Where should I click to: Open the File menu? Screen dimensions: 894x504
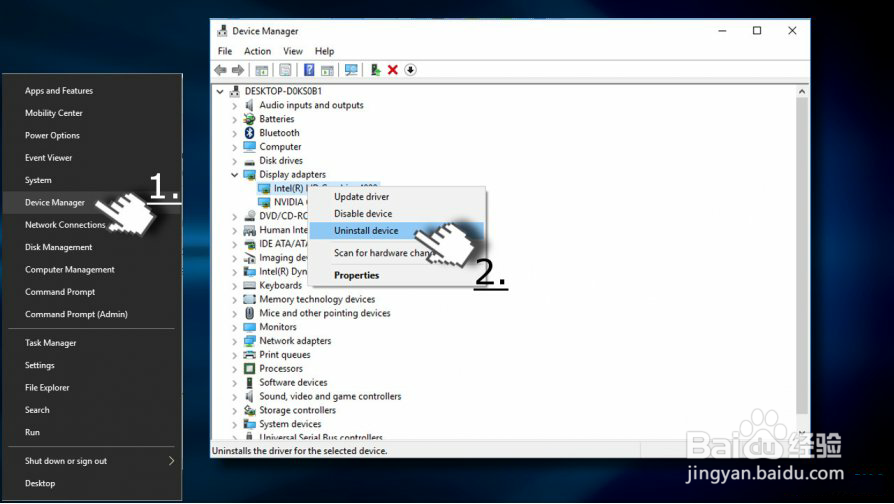[225, 51]
